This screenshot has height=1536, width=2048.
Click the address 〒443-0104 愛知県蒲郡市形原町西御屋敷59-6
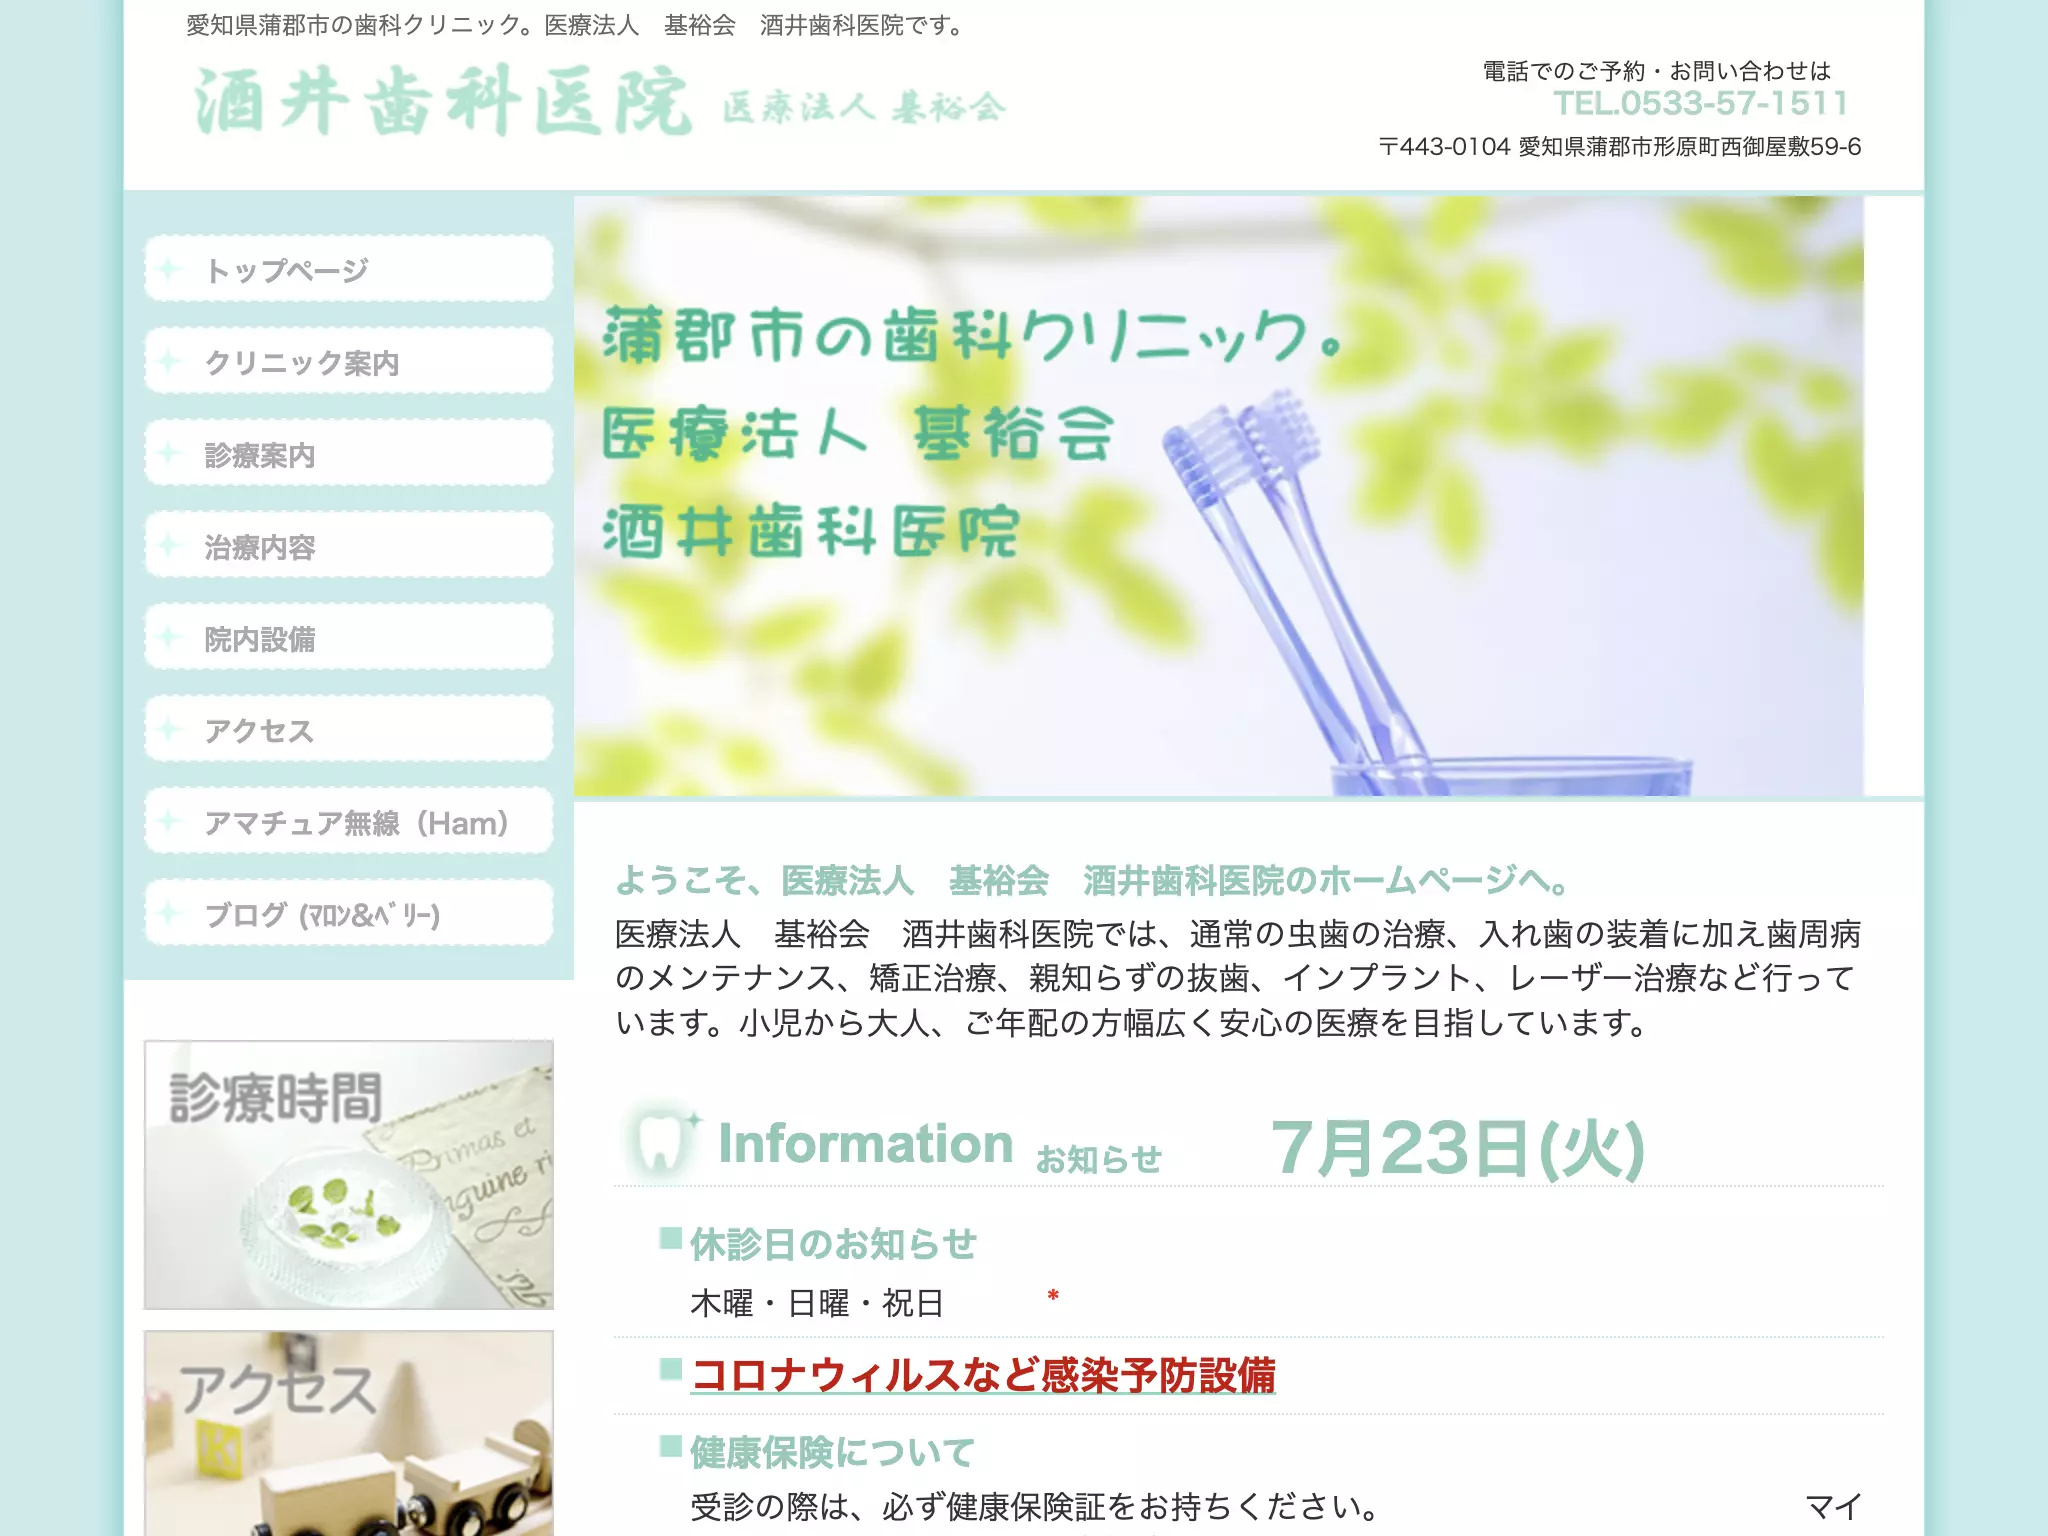coord(1620,146)
